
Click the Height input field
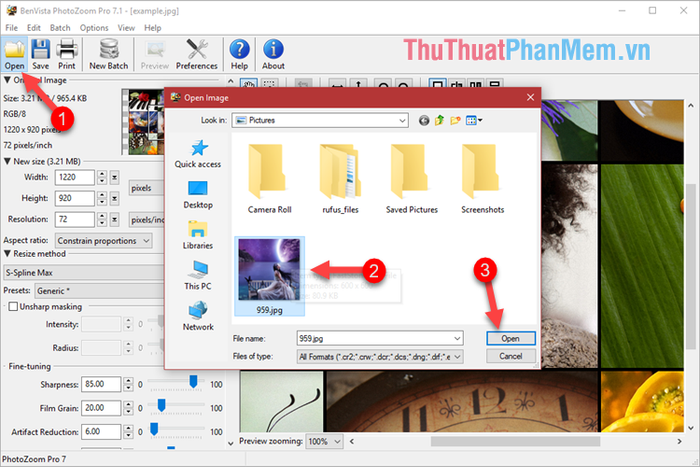[75, 198]
